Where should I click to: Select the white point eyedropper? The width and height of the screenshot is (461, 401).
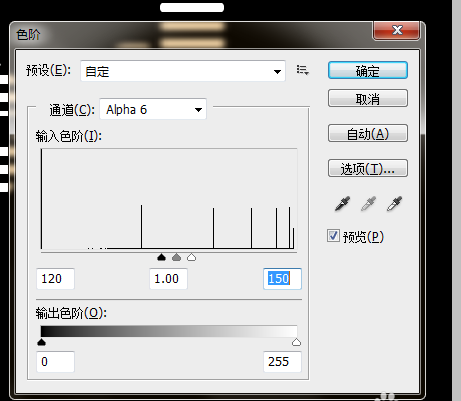click(x=394, y=203)
